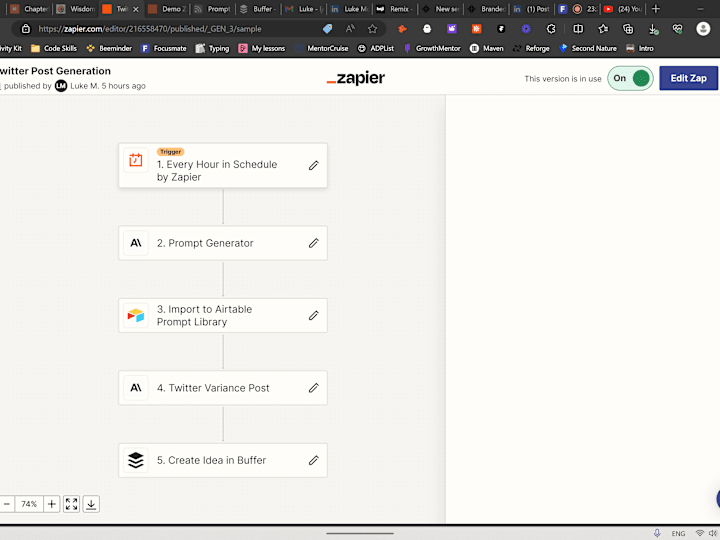The image size is (720, 540).
Task: Download the Zap diagram image
Action: click(91, 504)
